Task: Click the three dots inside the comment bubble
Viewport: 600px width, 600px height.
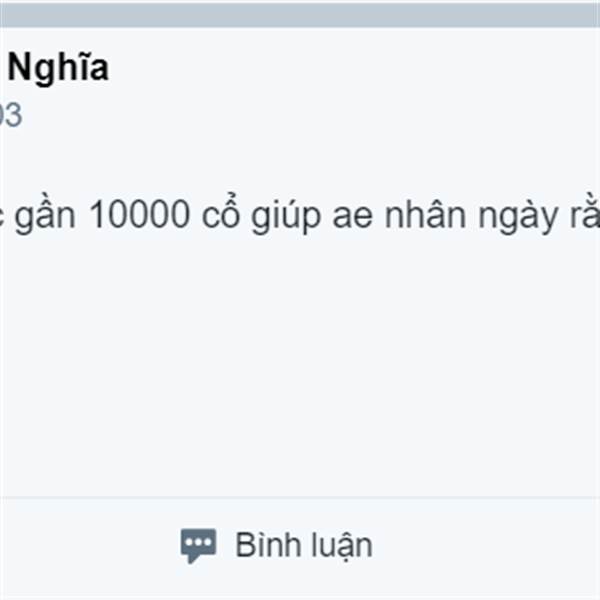Action: 198,542
